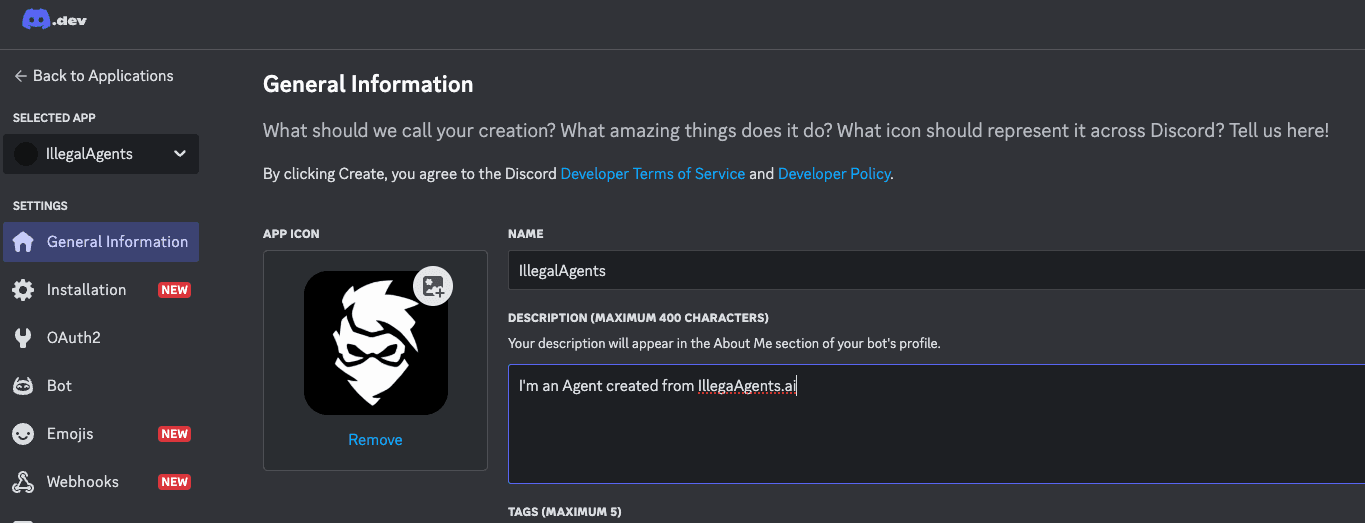Viewport: 1365px width, 523px height.
Task: Click the ninja app icon thumbnail
Action: [x=375, y=343]
